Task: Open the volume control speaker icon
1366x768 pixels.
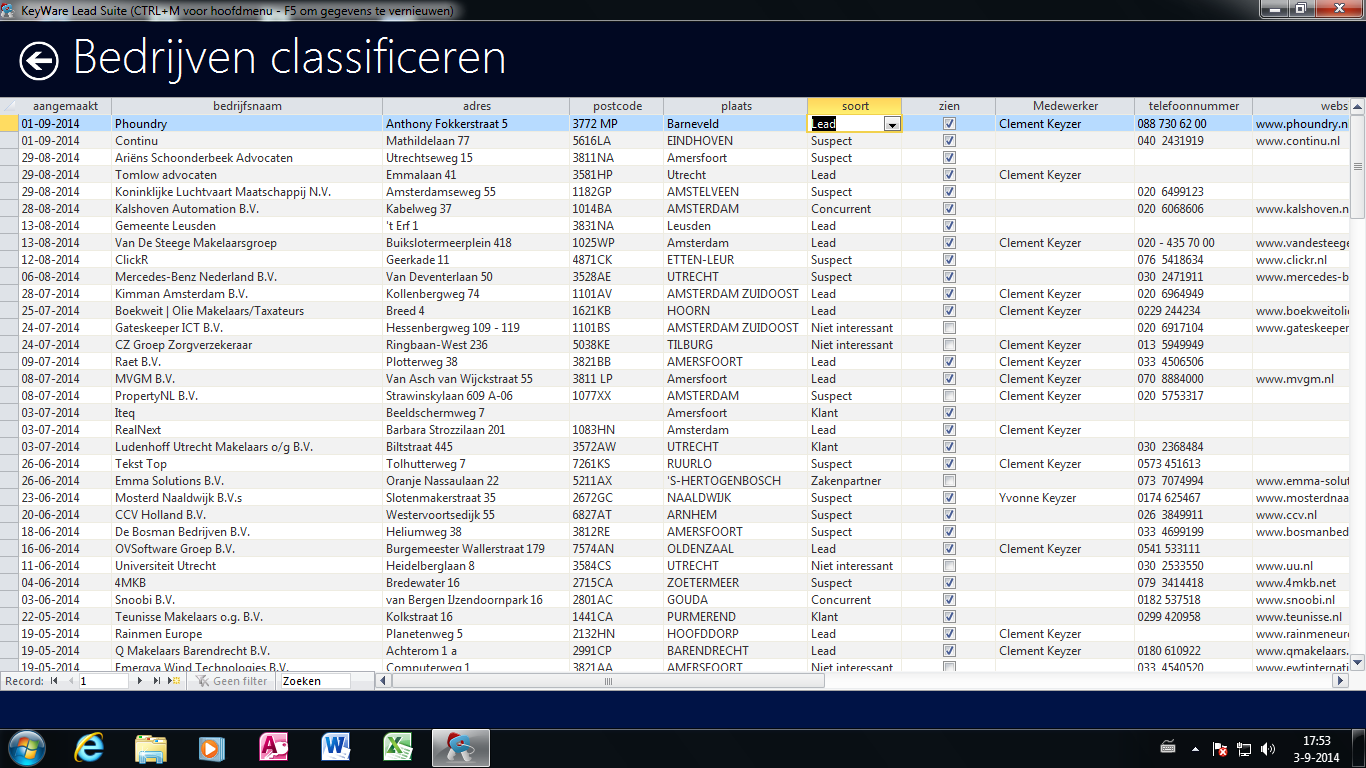Action: pyautogui.click(x=1268, y=748)
